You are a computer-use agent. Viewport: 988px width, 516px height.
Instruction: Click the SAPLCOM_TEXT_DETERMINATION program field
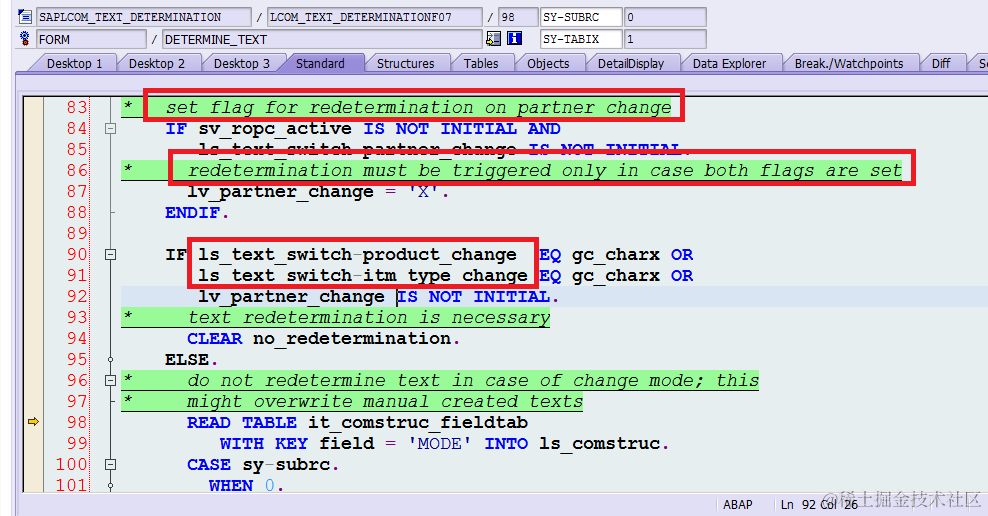tap(144, 17)
